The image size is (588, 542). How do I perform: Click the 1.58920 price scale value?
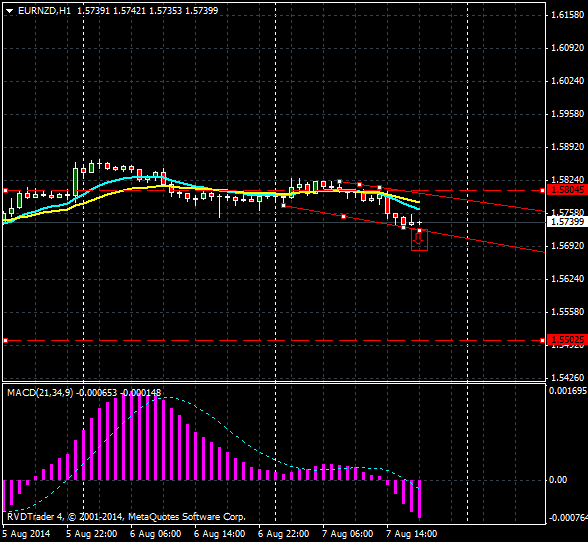tap(567, 147)
